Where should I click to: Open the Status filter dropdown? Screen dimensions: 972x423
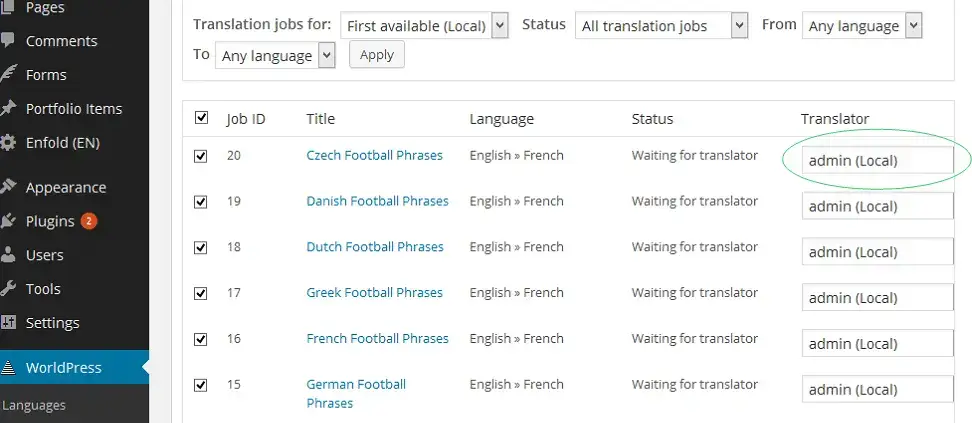(661, 25)
